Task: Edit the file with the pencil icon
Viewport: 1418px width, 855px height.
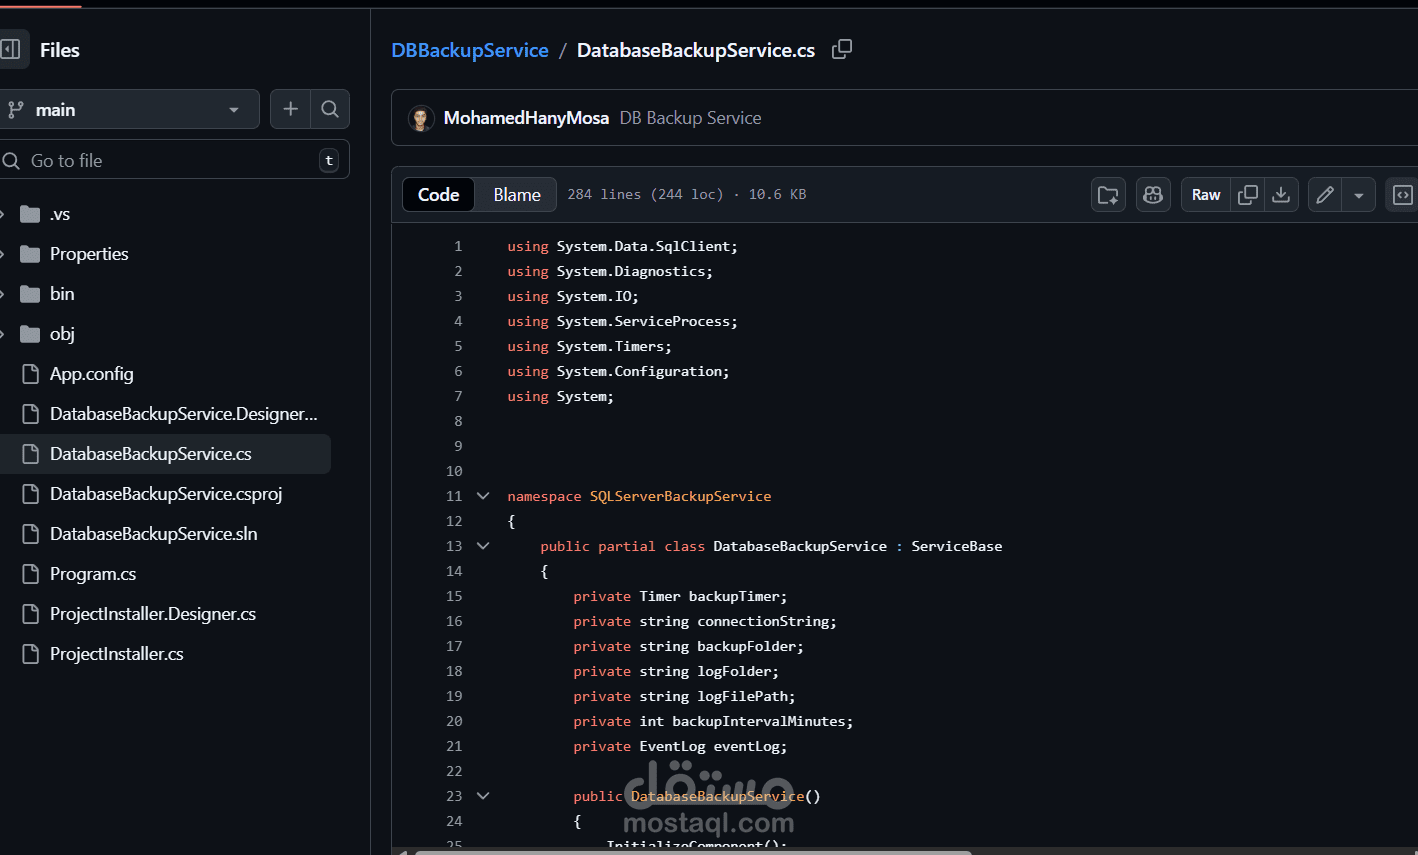Action: [1324, 194]
